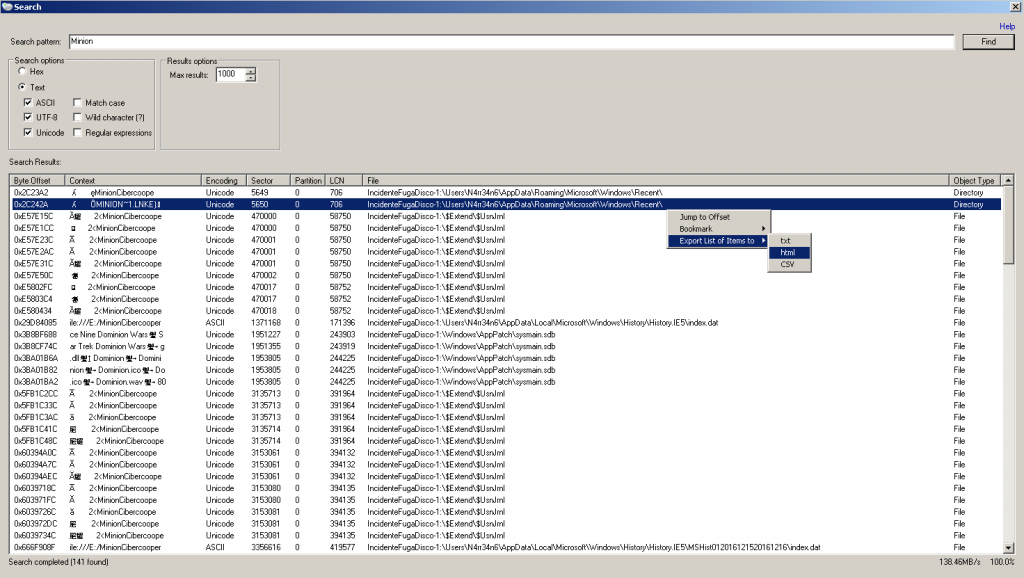Image resolution: width=1024 pixels, height=578 pixels.
Task: Sort results by the Object Type column
Action: [973, 181]
